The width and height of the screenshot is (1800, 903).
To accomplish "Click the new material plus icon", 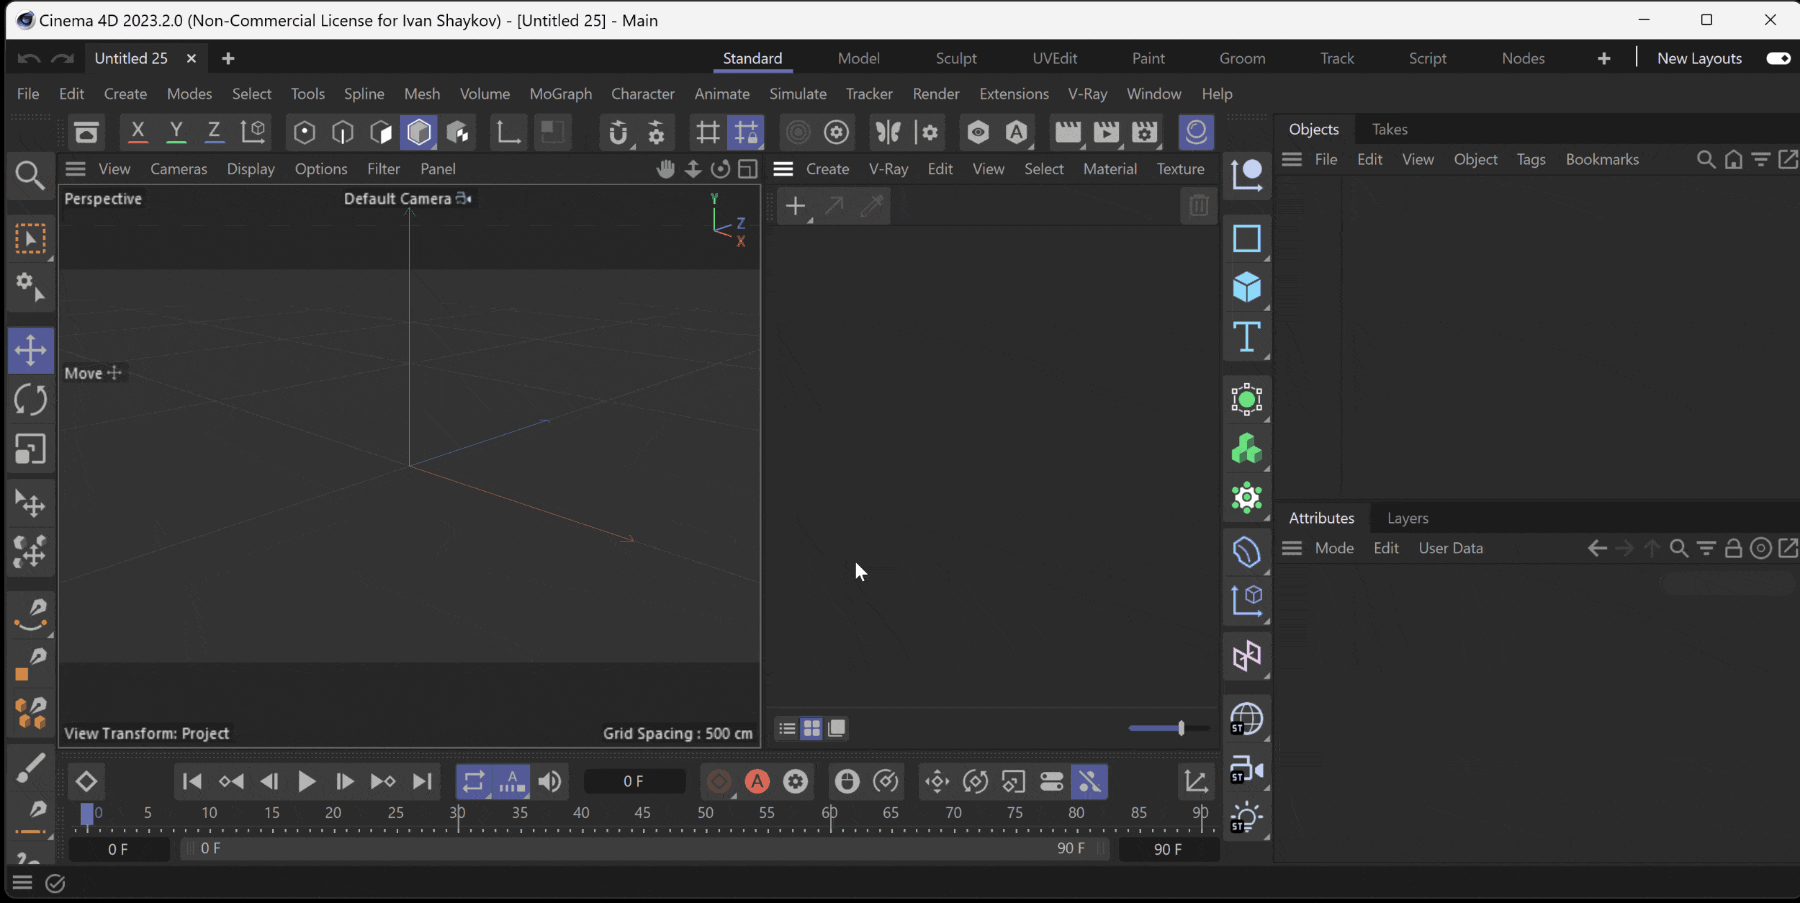I will coord(795,207).
